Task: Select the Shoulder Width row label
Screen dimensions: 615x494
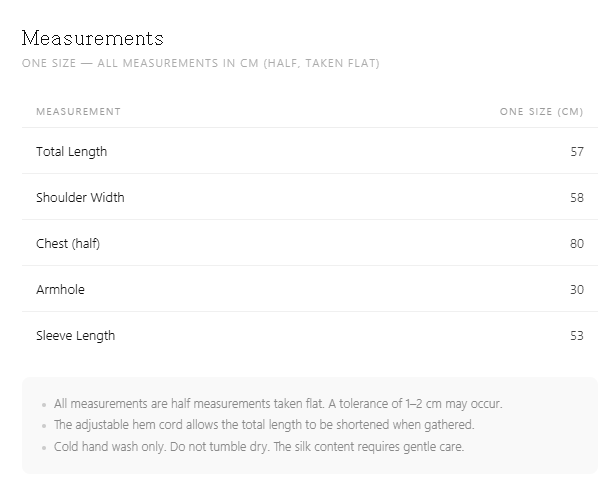Action: point(80,197)
